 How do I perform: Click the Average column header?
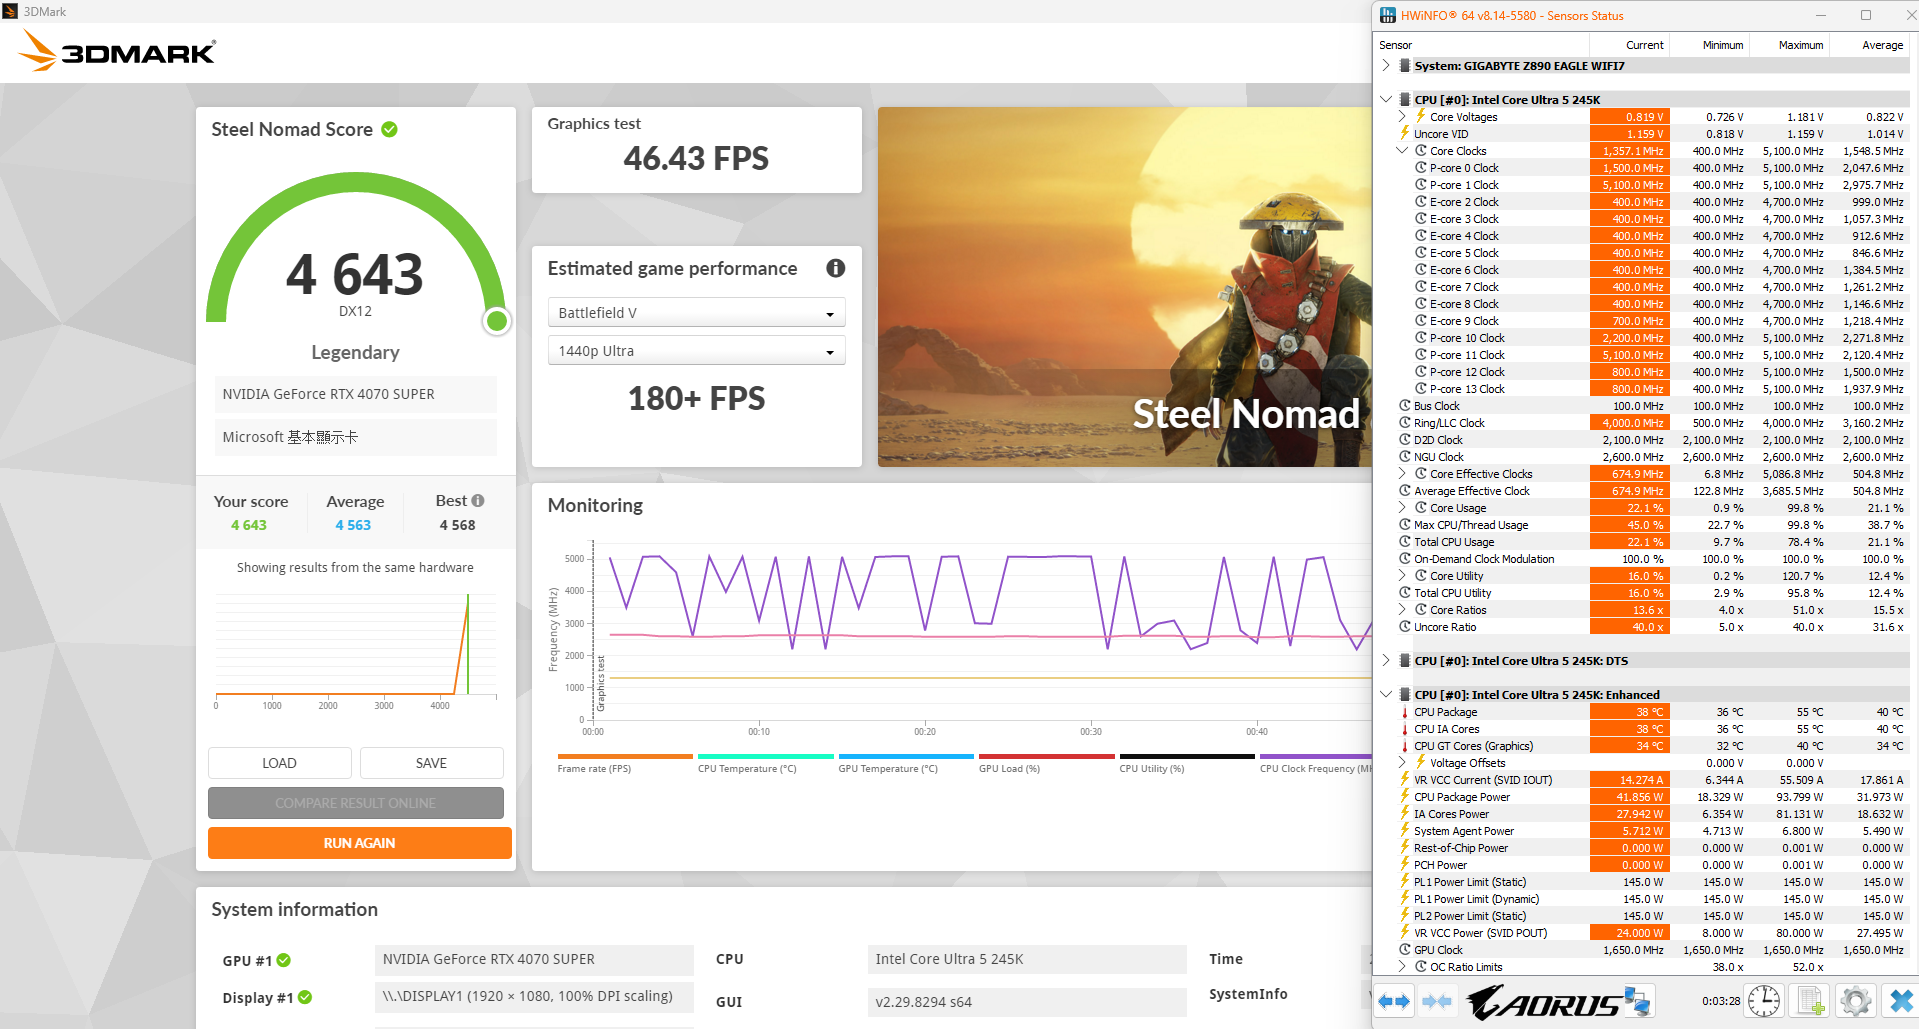coord(1868,45)
